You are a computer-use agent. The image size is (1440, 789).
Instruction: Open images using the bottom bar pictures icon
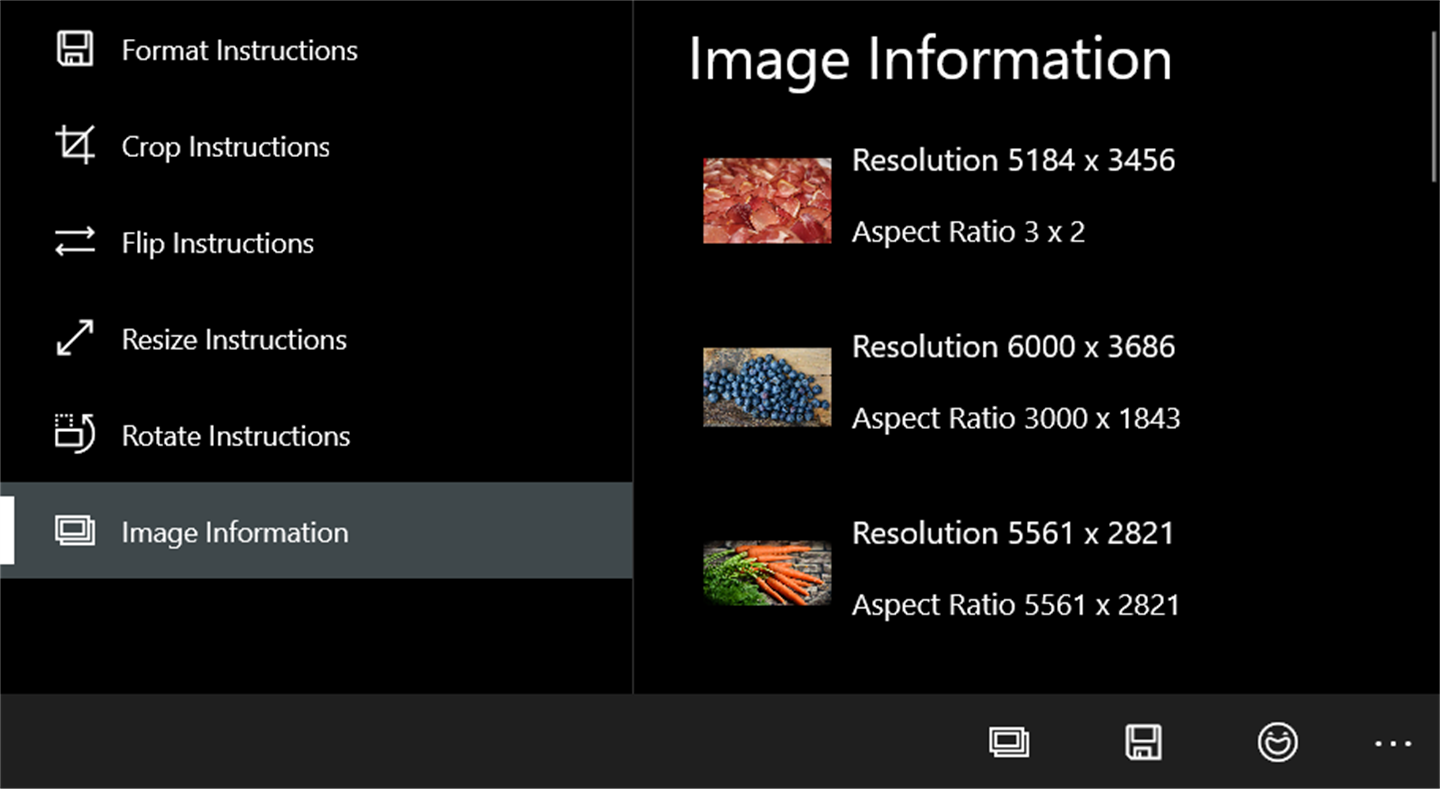pyautogui.click(x=1009, y=742)
